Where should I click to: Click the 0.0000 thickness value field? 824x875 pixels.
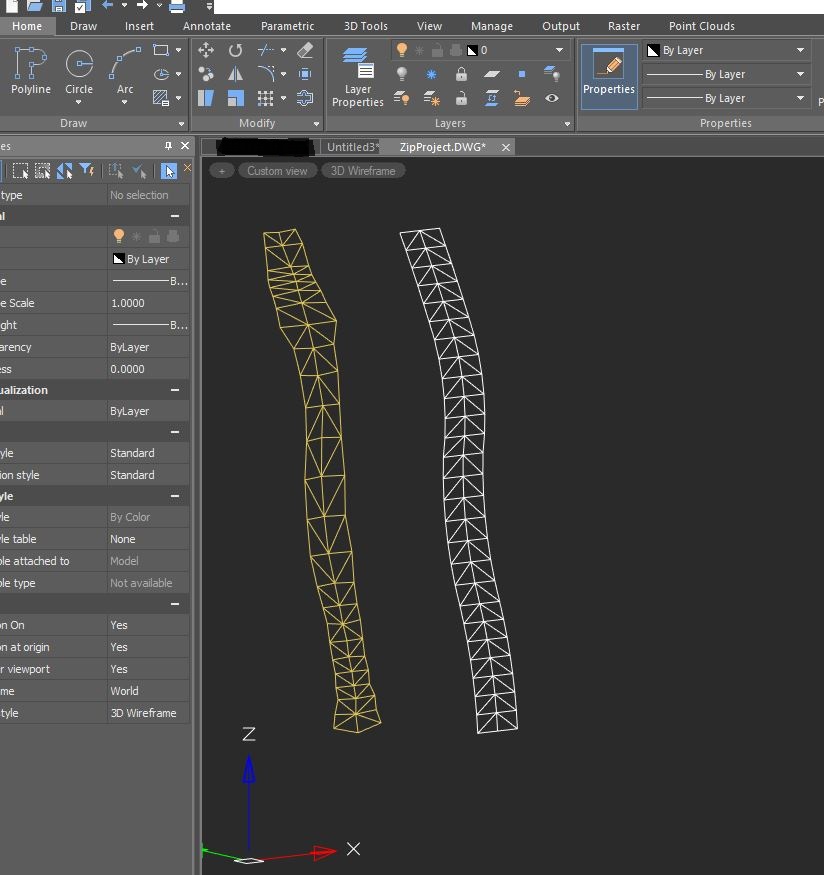click(147, 369)
